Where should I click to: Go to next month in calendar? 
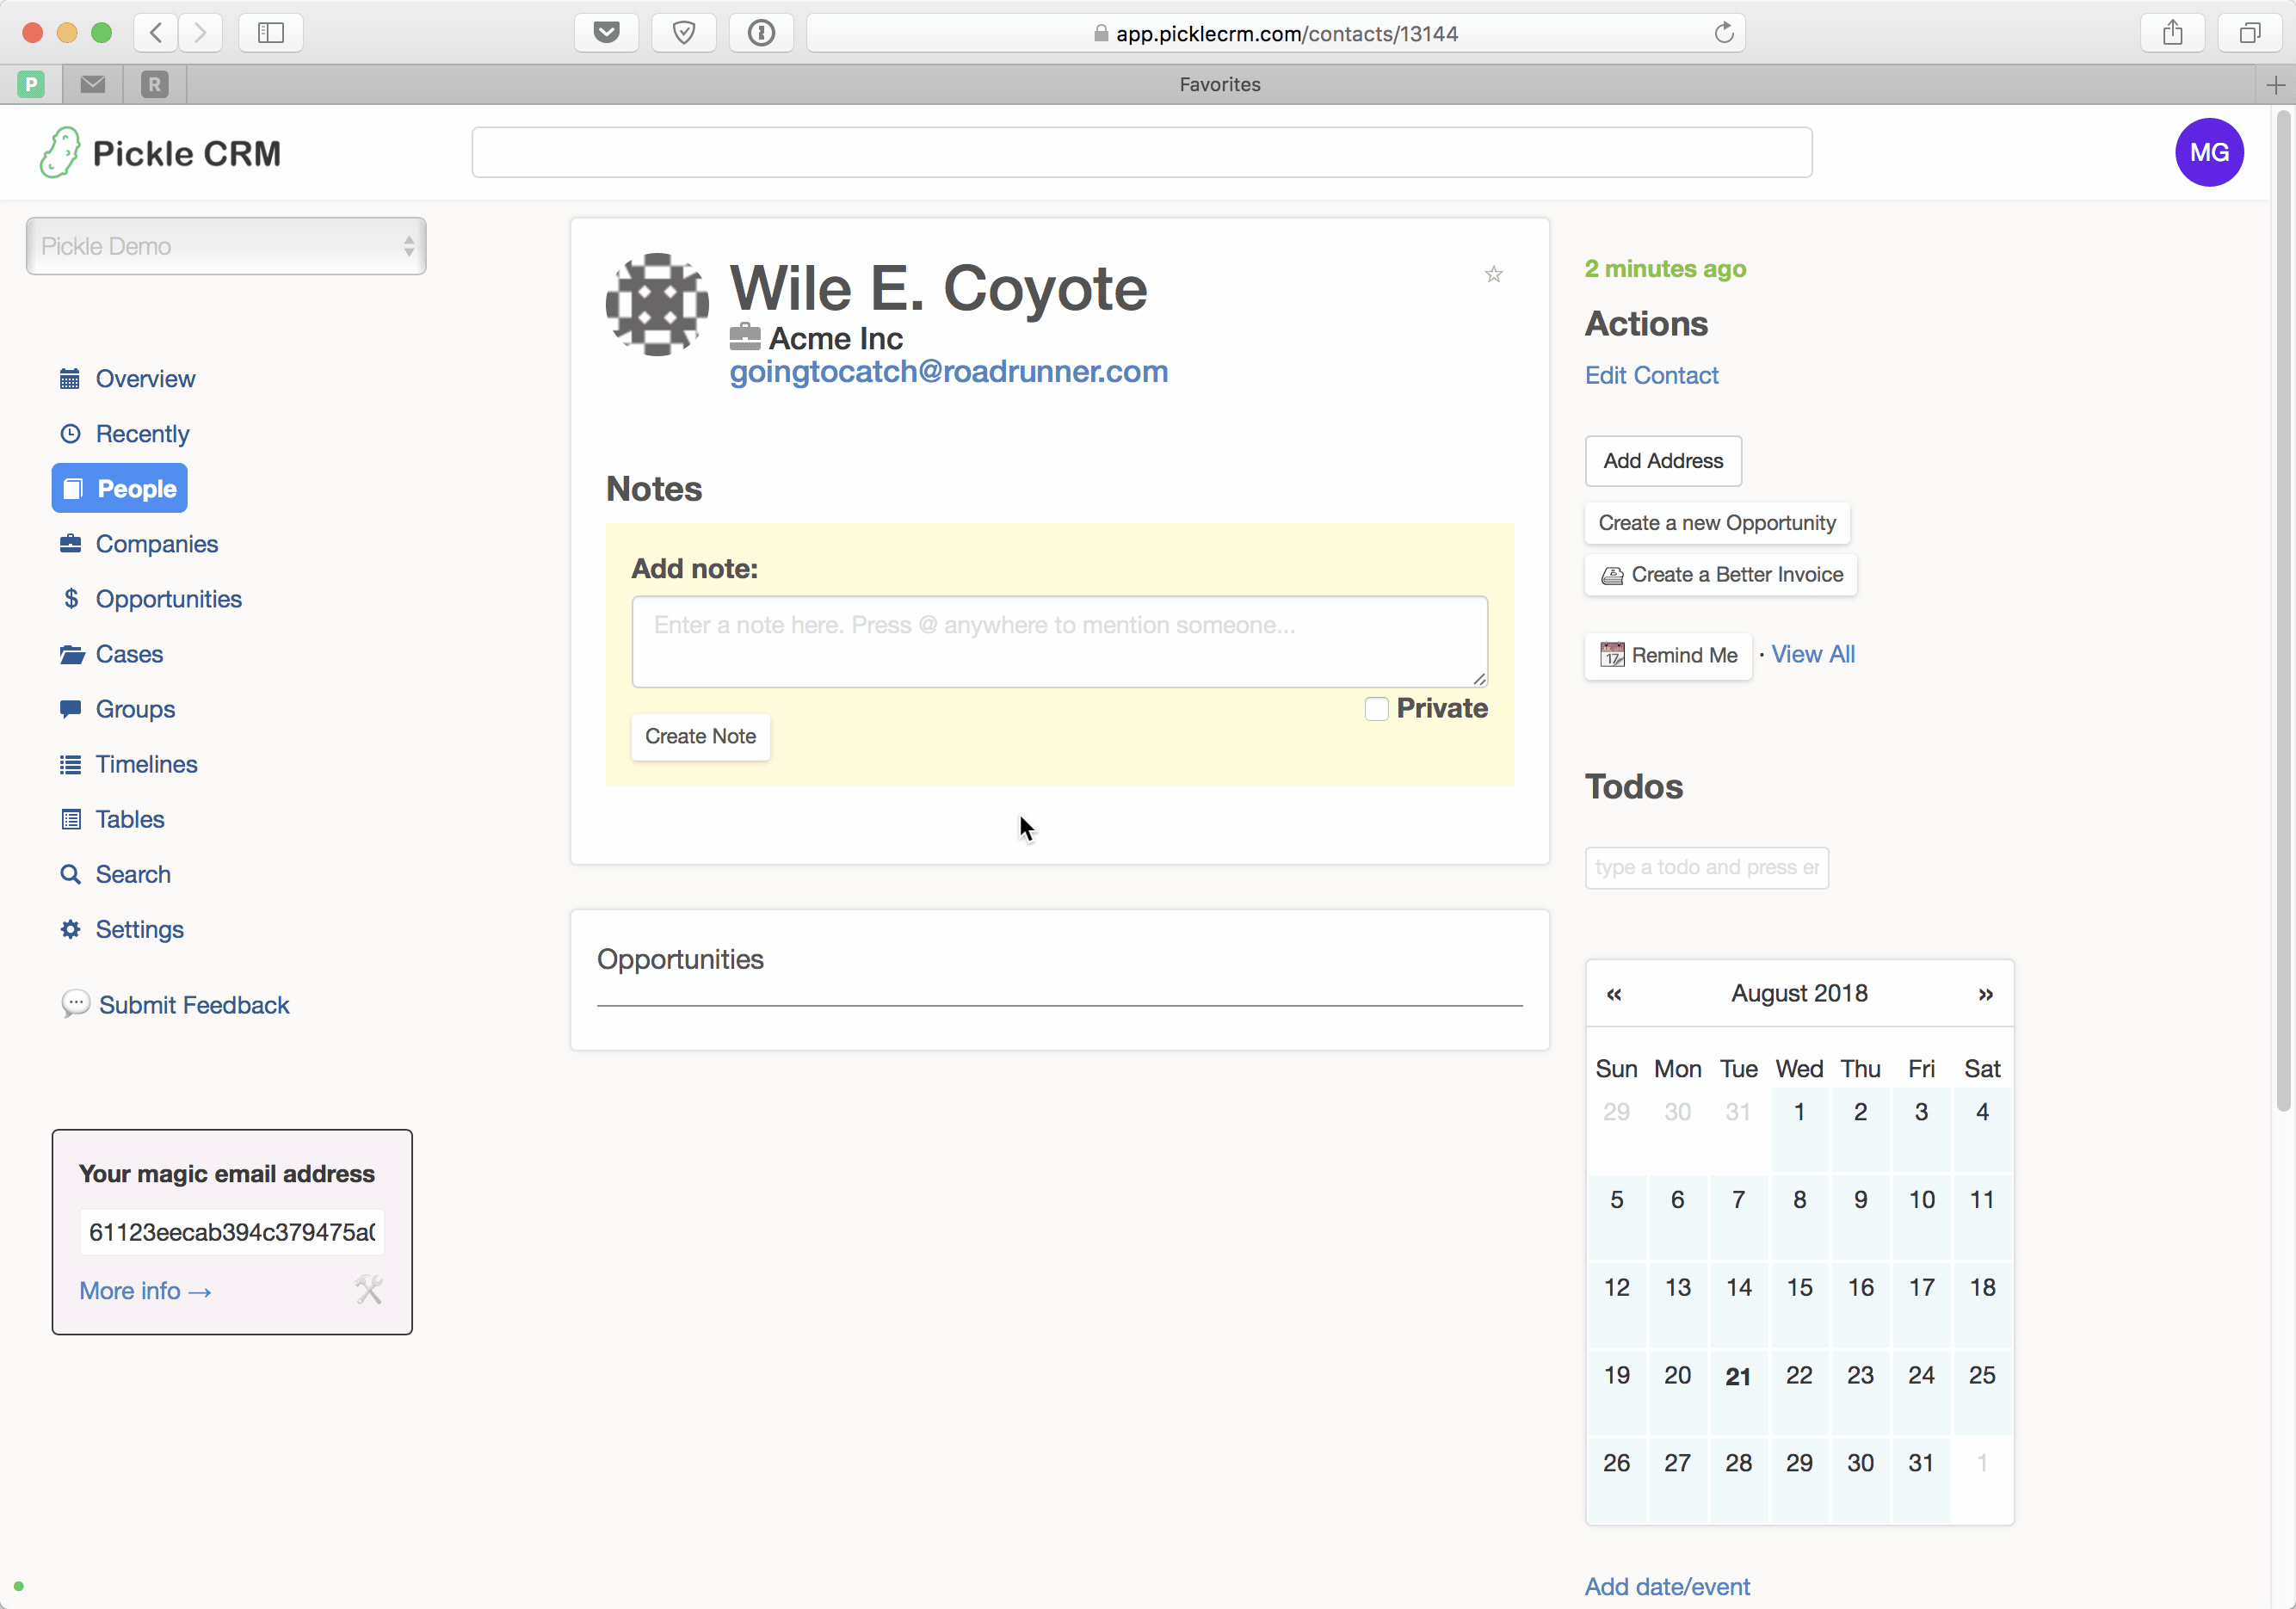click(x=1986, y=994)
